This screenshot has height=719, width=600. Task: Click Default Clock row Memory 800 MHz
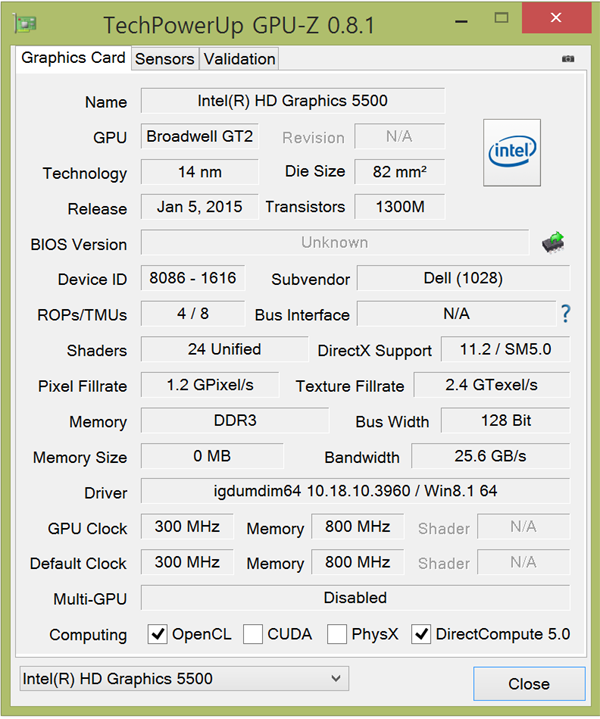point(358,562)
